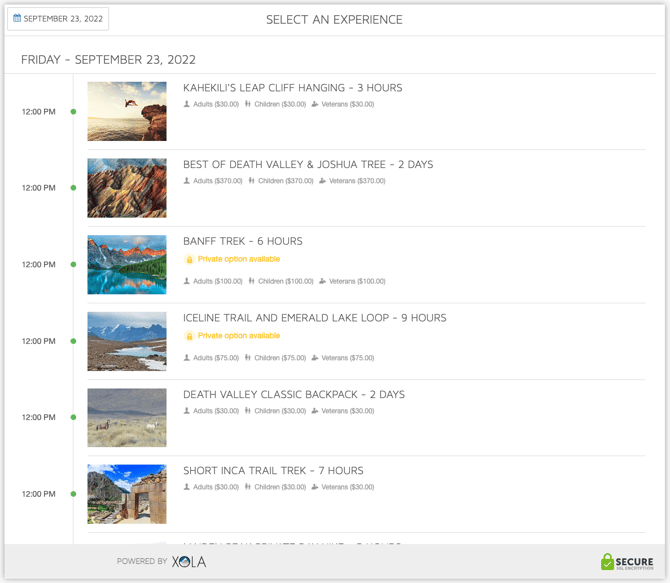The width and height of the screenshot is (670, 583).
Task: Select Best of Death Valley & Joshua Tree
Action: coord(308,165)
